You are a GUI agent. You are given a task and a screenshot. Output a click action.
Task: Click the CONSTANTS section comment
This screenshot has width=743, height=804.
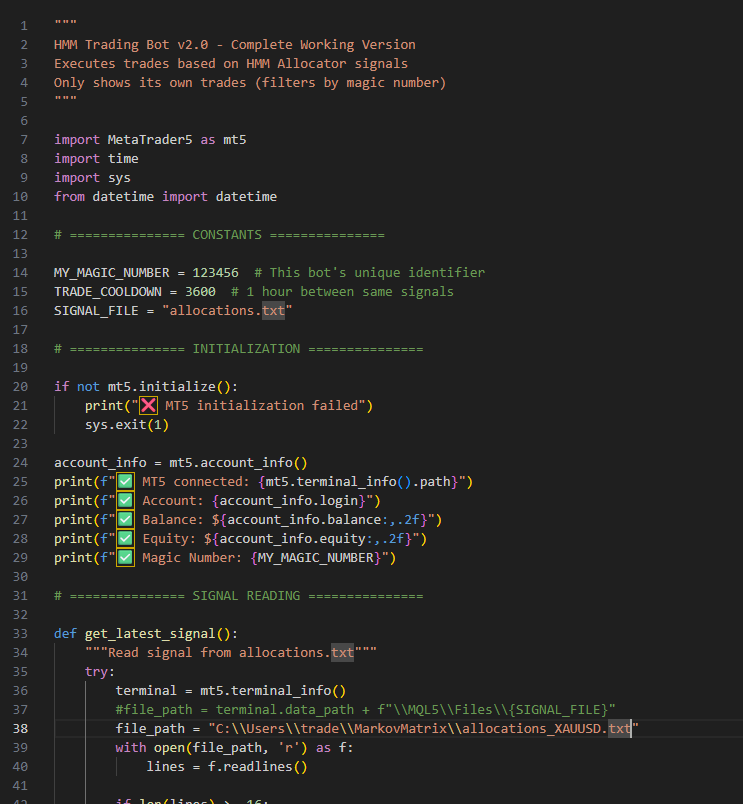coord(219,235)
